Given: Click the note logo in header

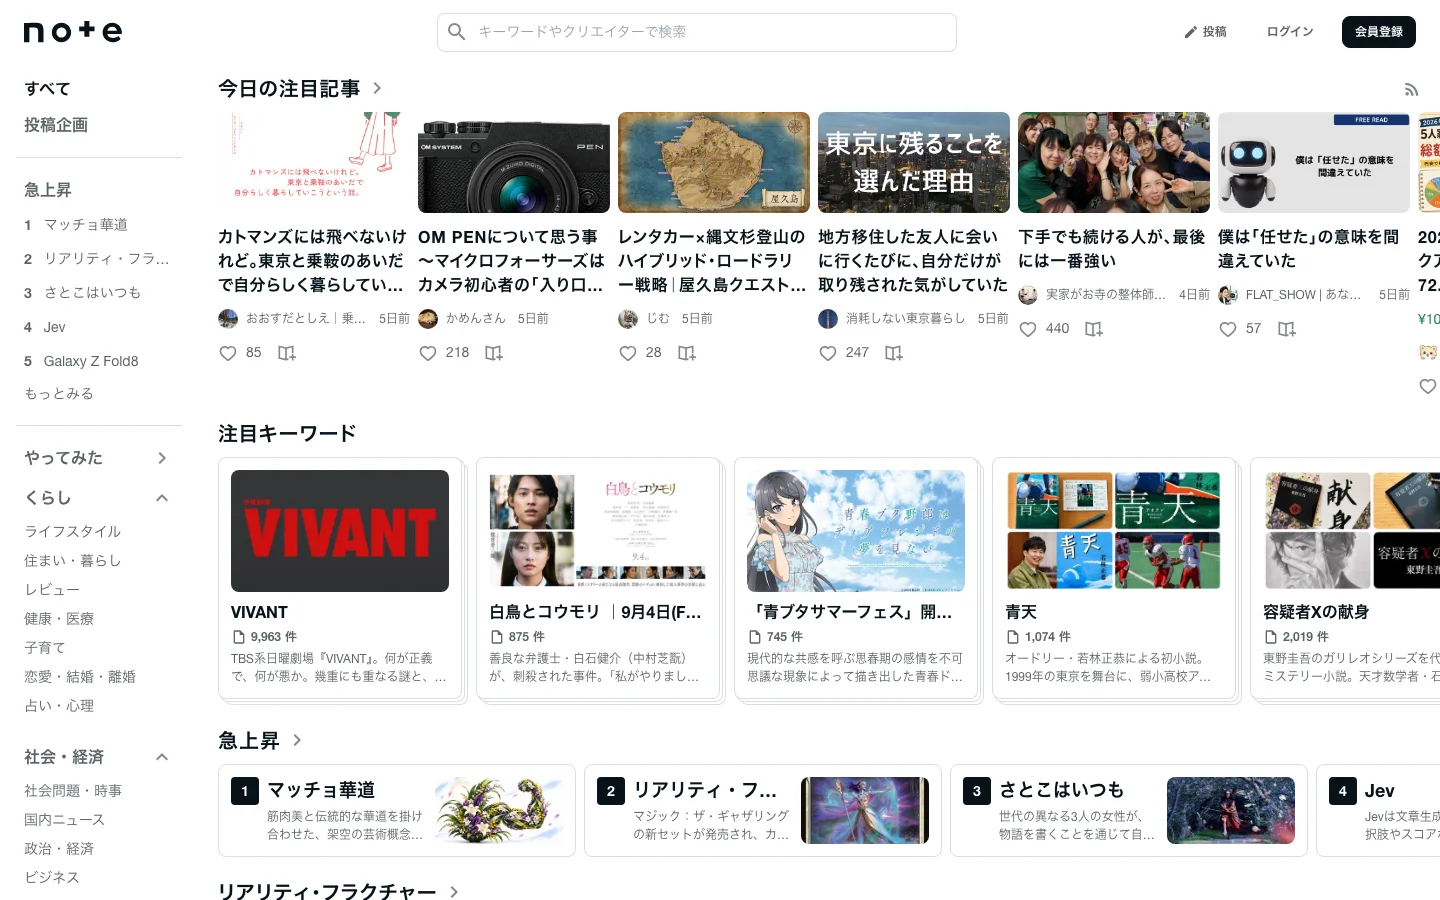Looking at the screenshot, I should [x=73, y=32].
